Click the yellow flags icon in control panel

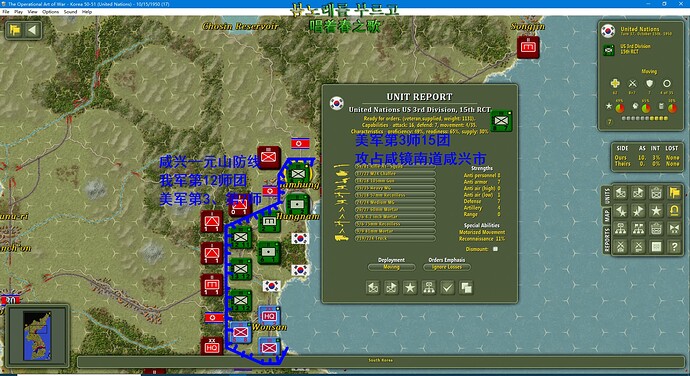click(x=674, y=192)
